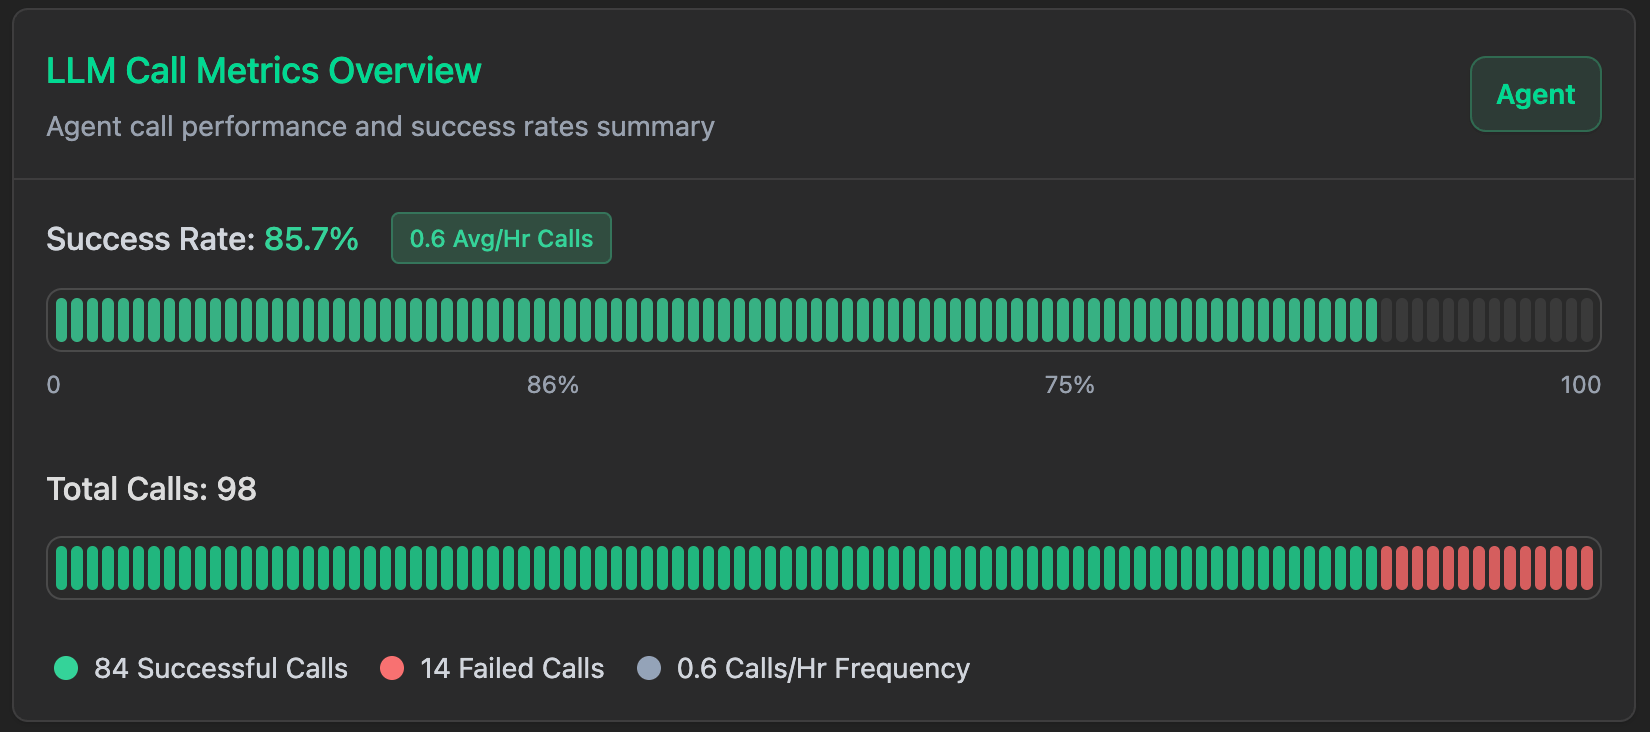The image size is (1650, 732).
Task: Click the 86% scale marker label
Action: coord(553,385)
